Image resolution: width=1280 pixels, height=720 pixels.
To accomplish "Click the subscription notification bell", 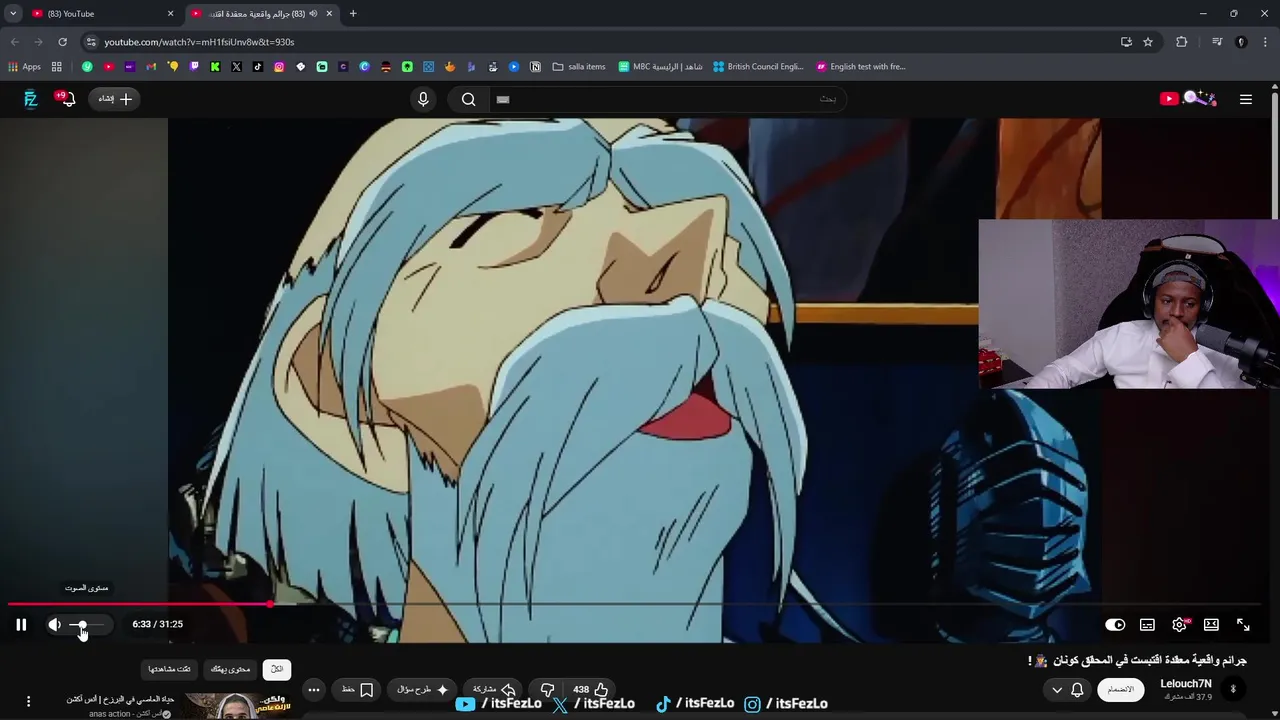I will tap(1077, 689).
